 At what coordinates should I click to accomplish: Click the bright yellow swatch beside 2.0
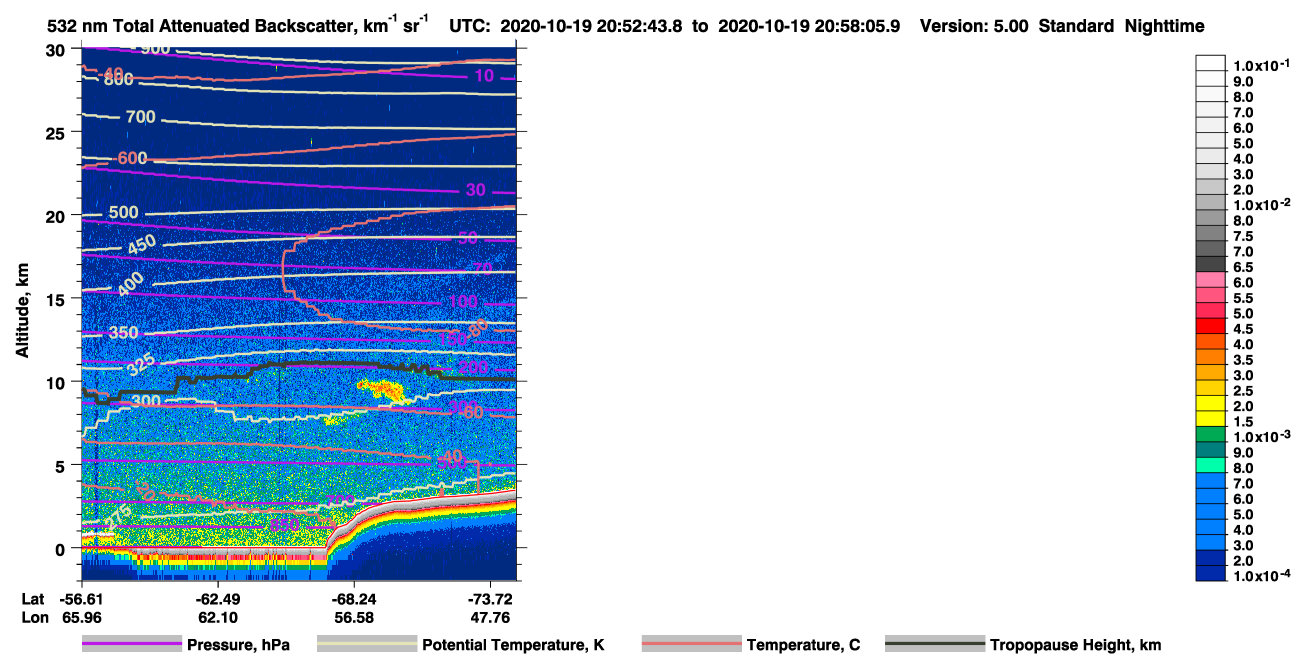pyautogui.click(x=1211, y=403)
